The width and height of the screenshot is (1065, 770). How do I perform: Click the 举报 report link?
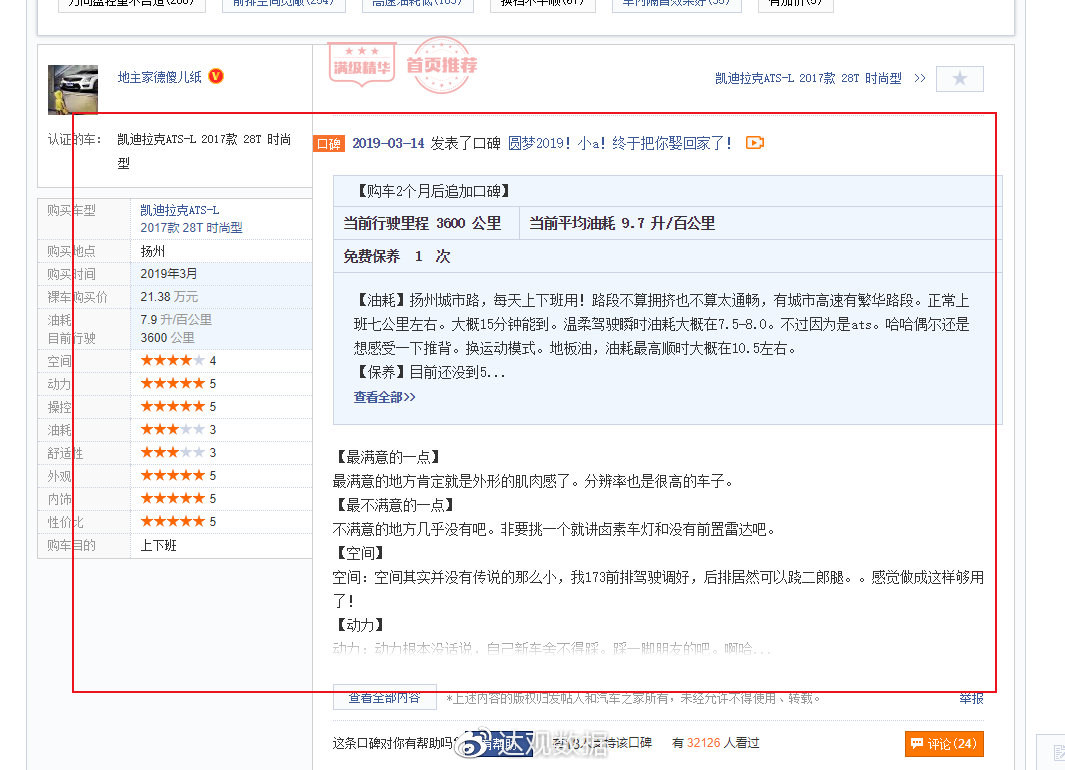point(971,699)
